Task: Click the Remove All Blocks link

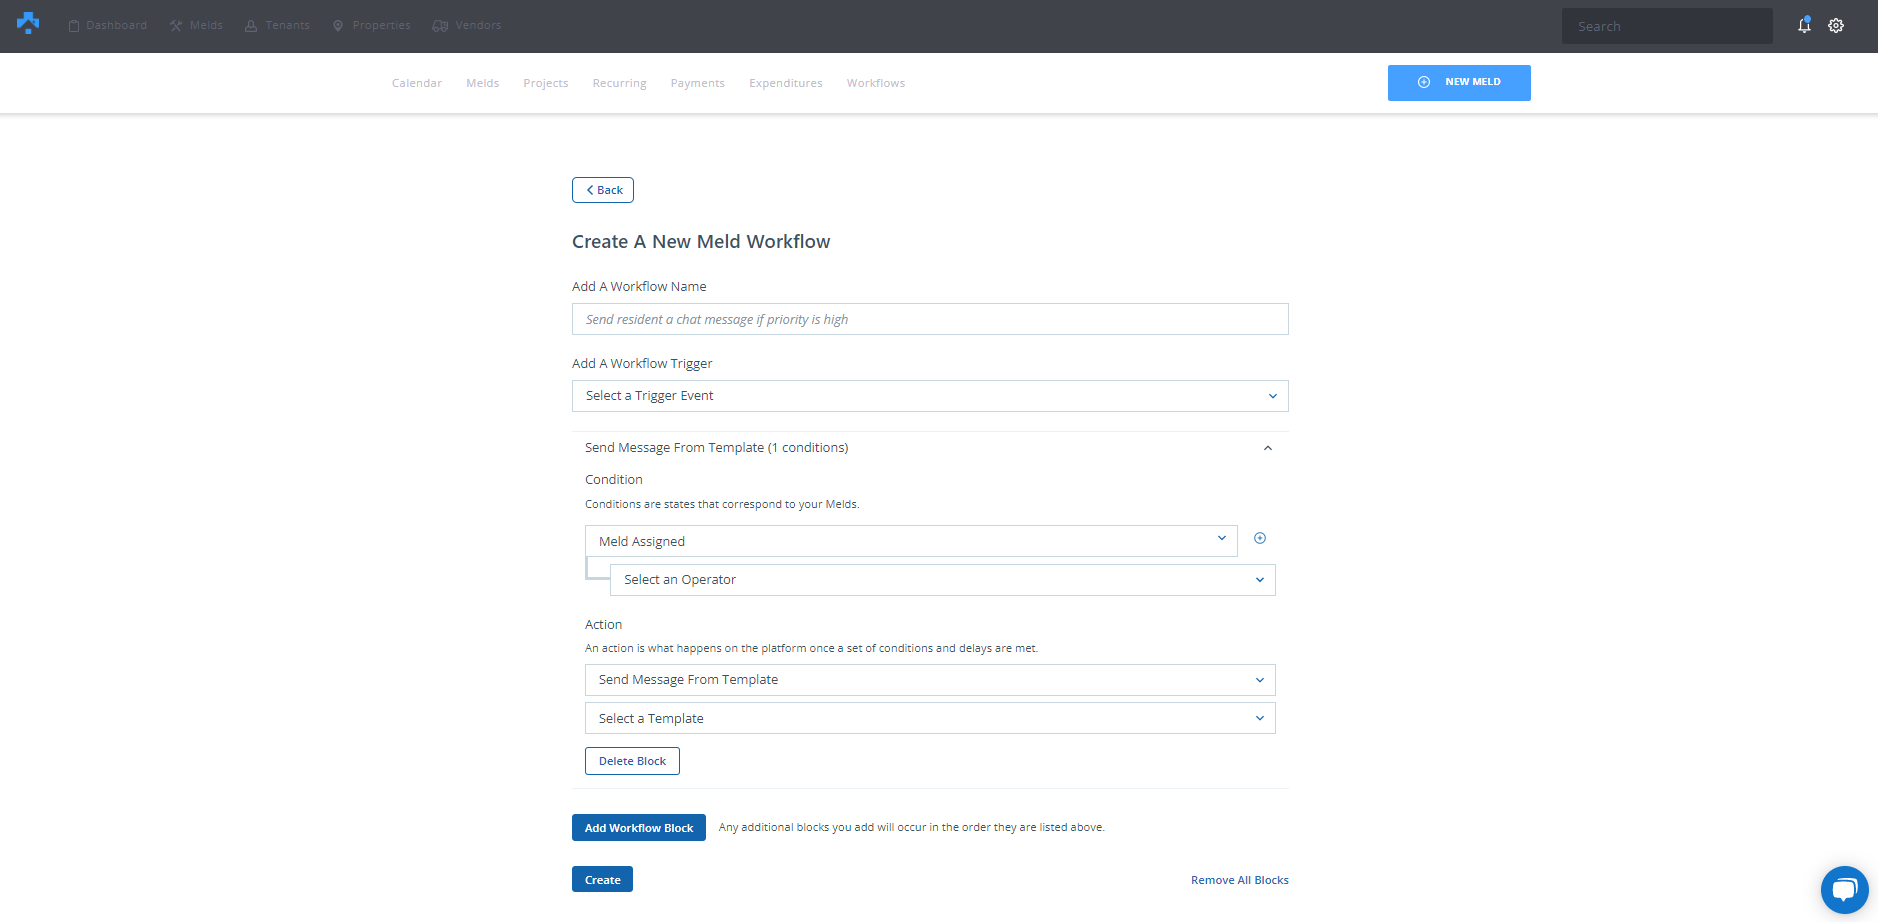Action: coord(1239,880)
